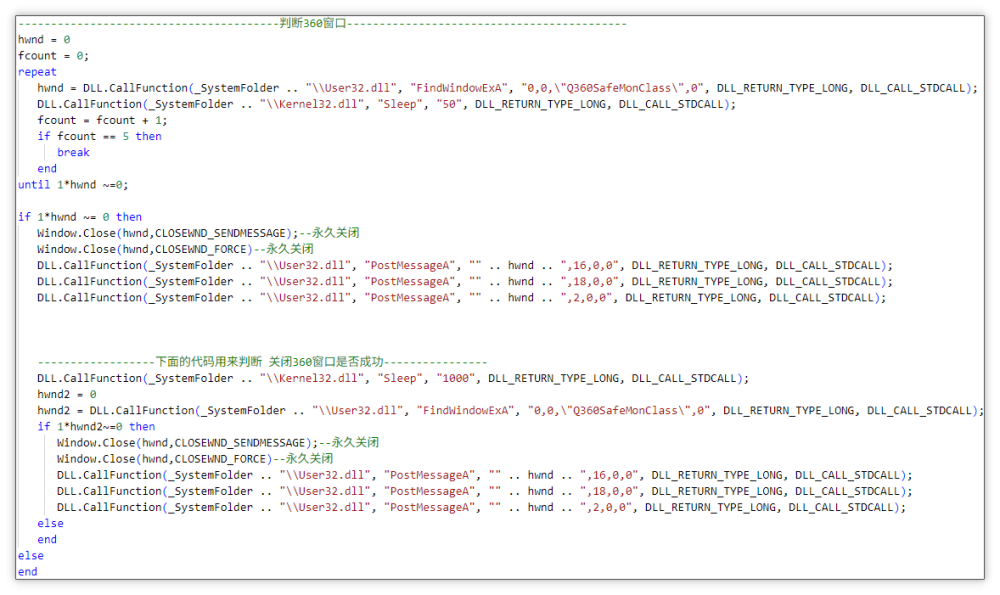Screen dimensions: 1000x595
Task: Click the "1000" Sleep argument value
Action: pyautogui.click(x=456, y=378)
